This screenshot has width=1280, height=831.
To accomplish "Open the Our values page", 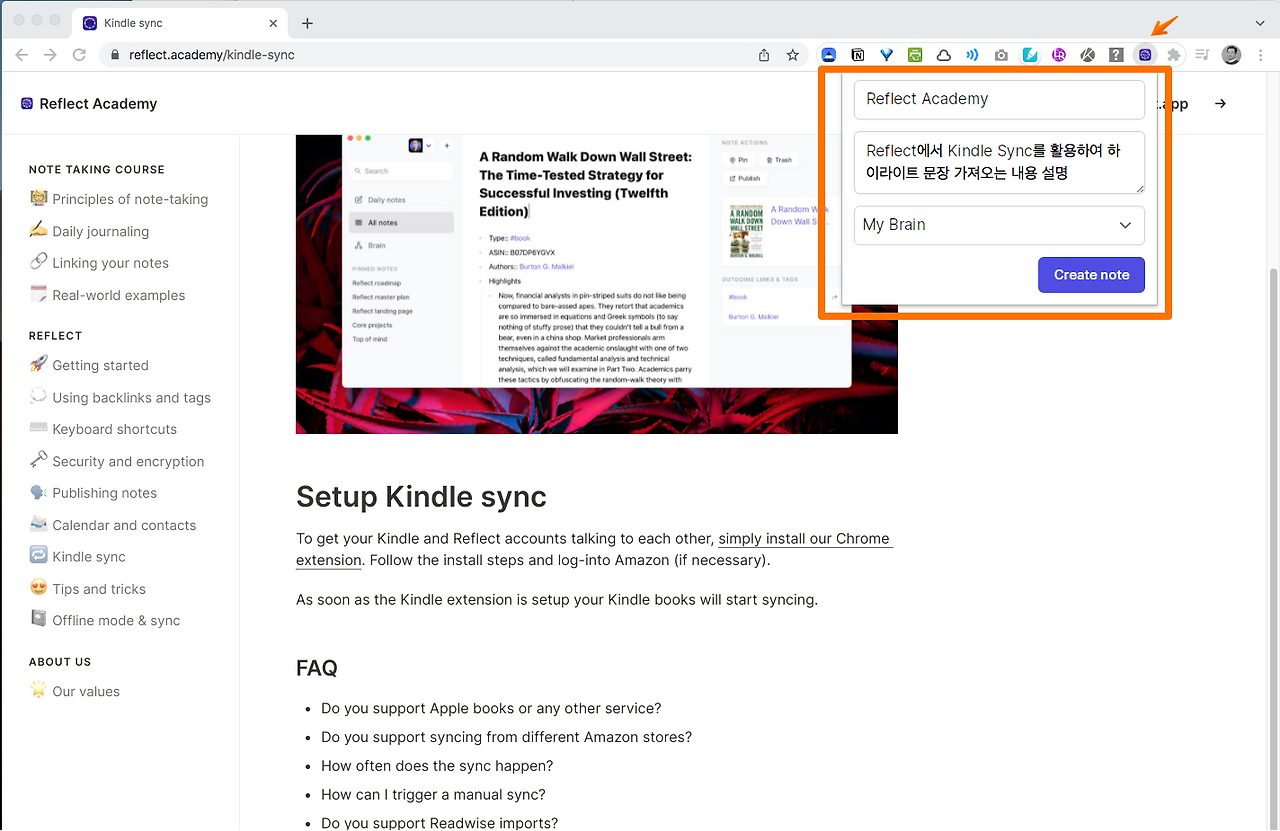I will click(75, 691).
